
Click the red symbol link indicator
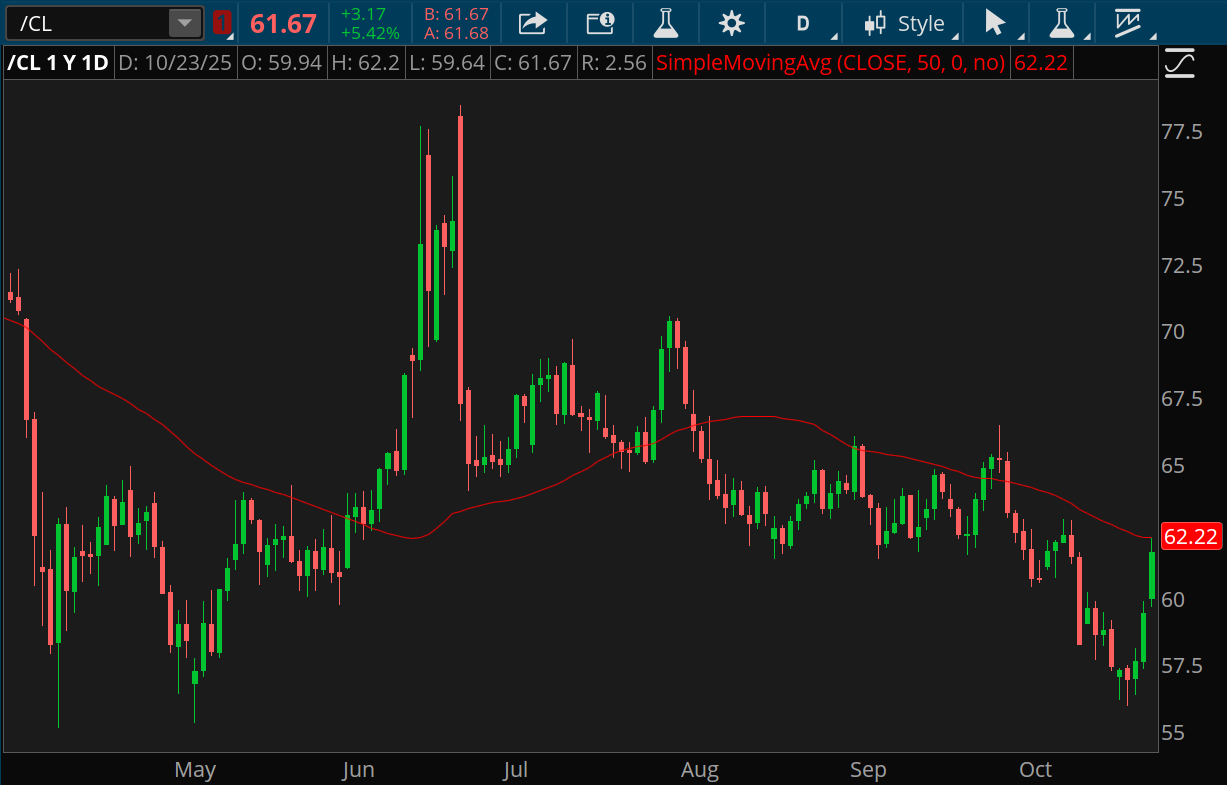[221, 23]
